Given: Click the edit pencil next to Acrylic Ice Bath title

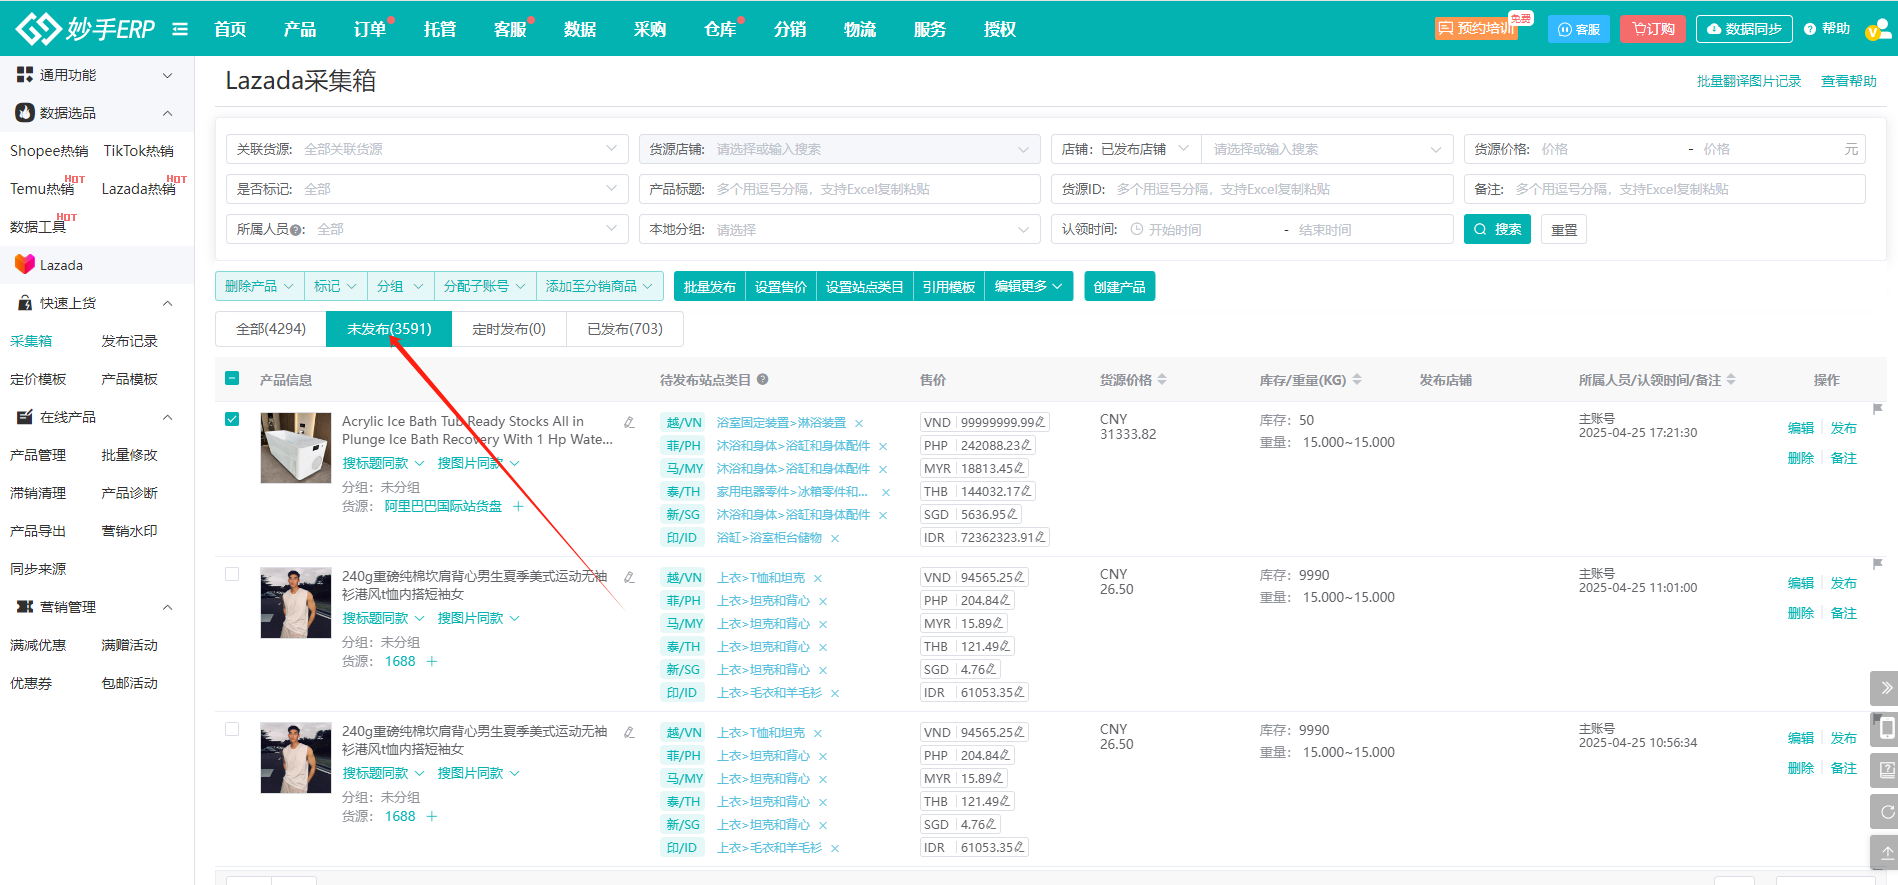Looking at the screenshot, I should click(629, 422).
